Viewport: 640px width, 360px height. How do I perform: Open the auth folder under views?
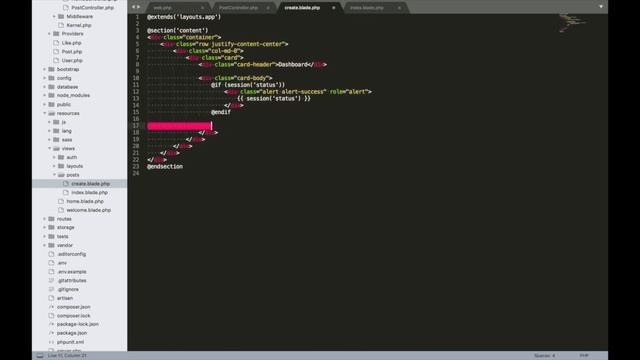pos(71,157)
